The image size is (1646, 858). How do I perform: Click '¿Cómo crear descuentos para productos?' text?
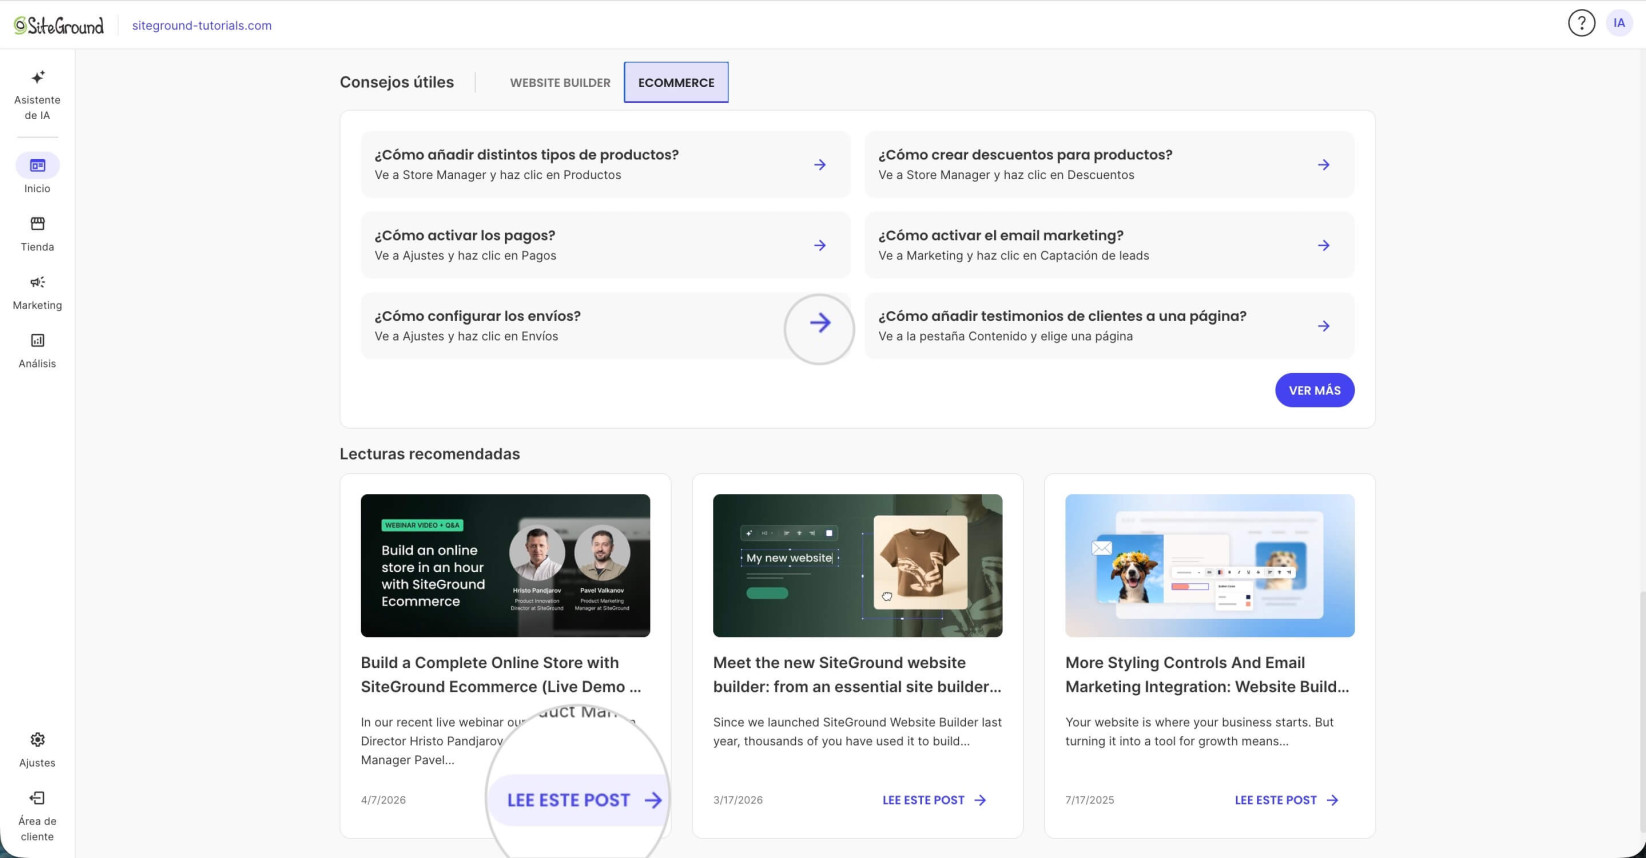[1025, 155]
